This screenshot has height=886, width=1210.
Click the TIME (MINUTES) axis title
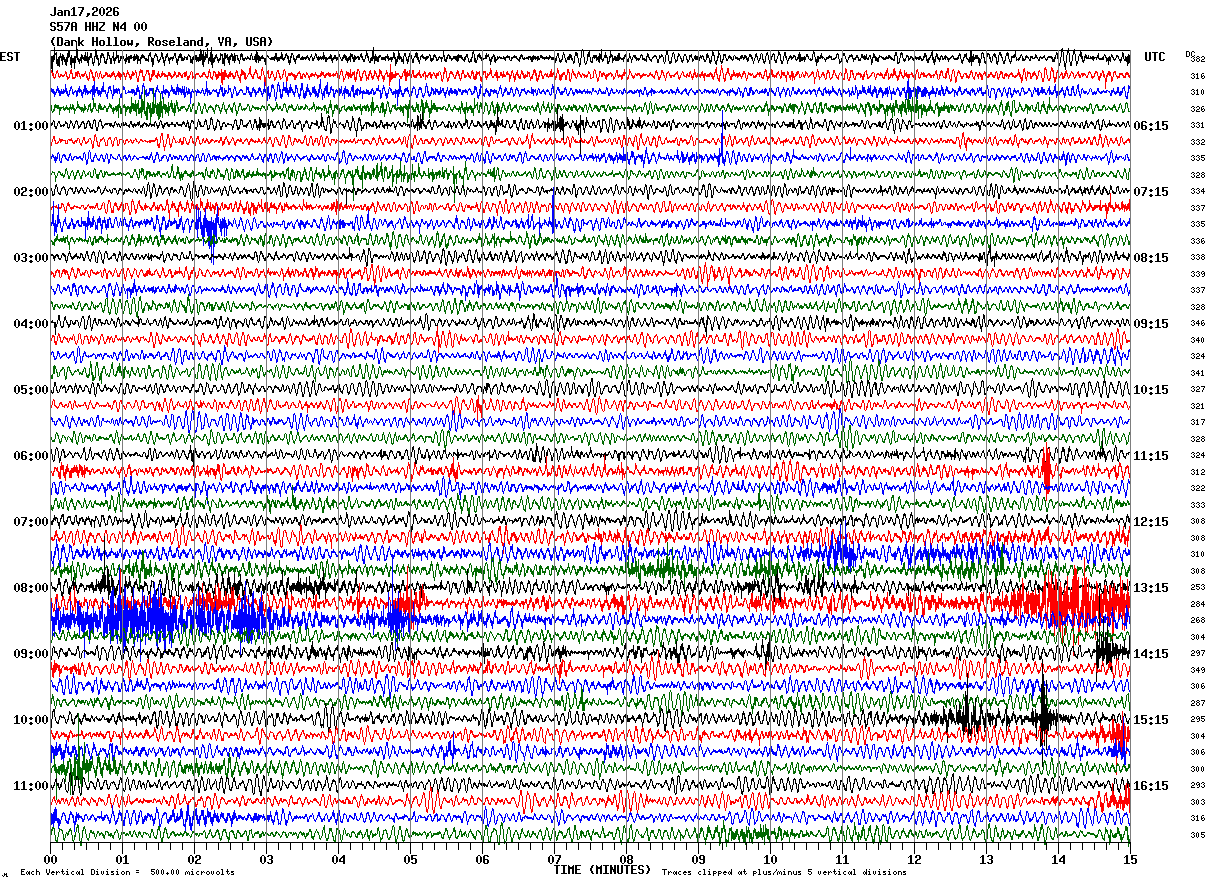tap(602, 870)
